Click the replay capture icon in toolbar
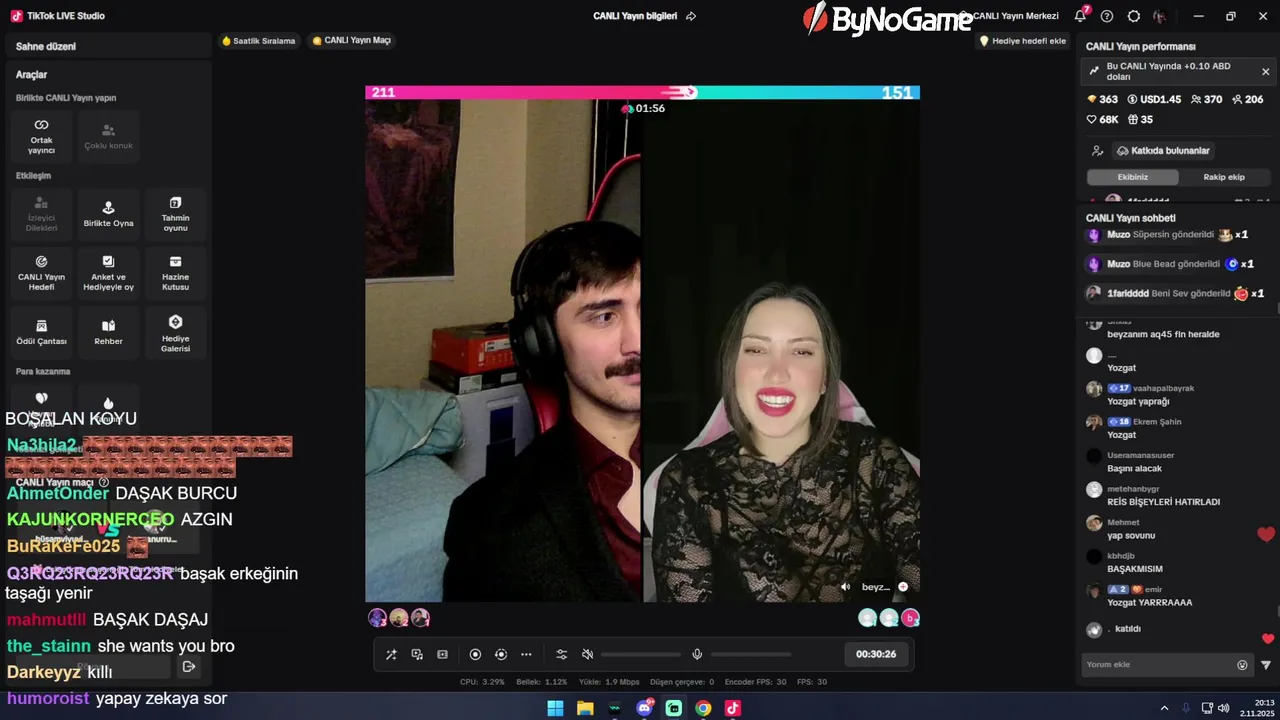 pos(501,654)
